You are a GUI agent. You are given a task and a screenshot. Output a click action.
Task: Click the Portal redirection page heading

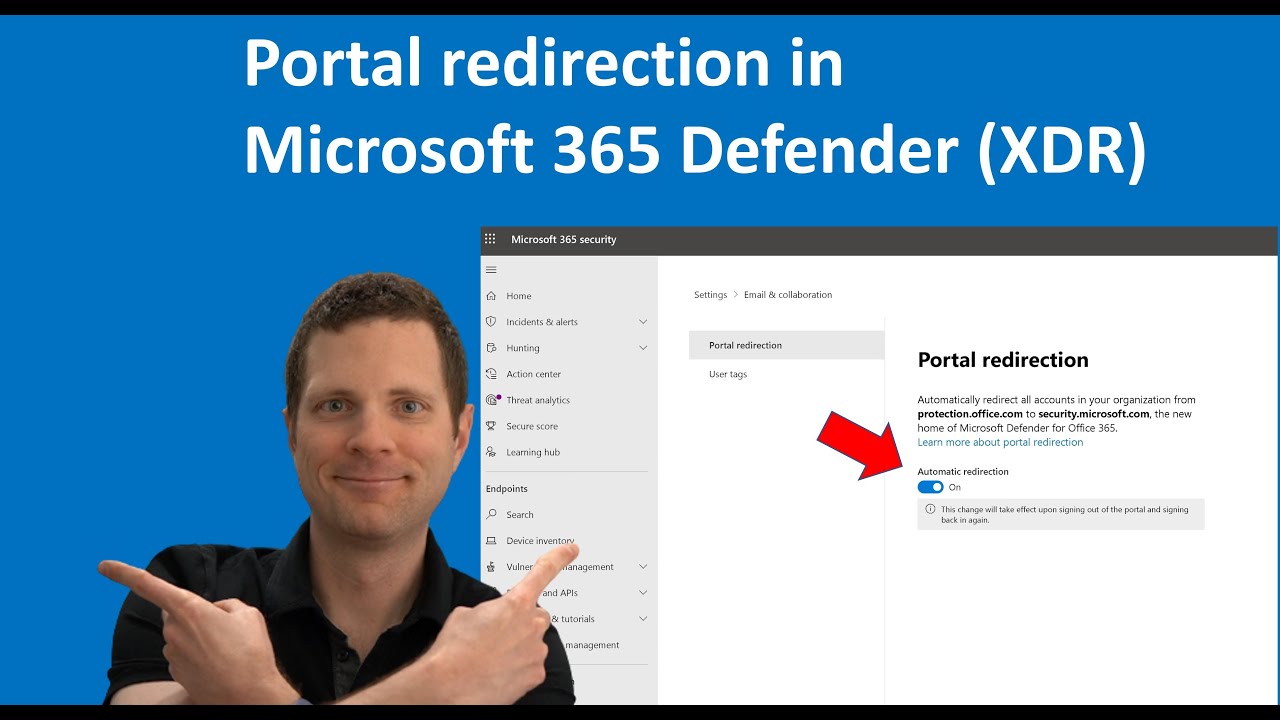pos(1003,360)
